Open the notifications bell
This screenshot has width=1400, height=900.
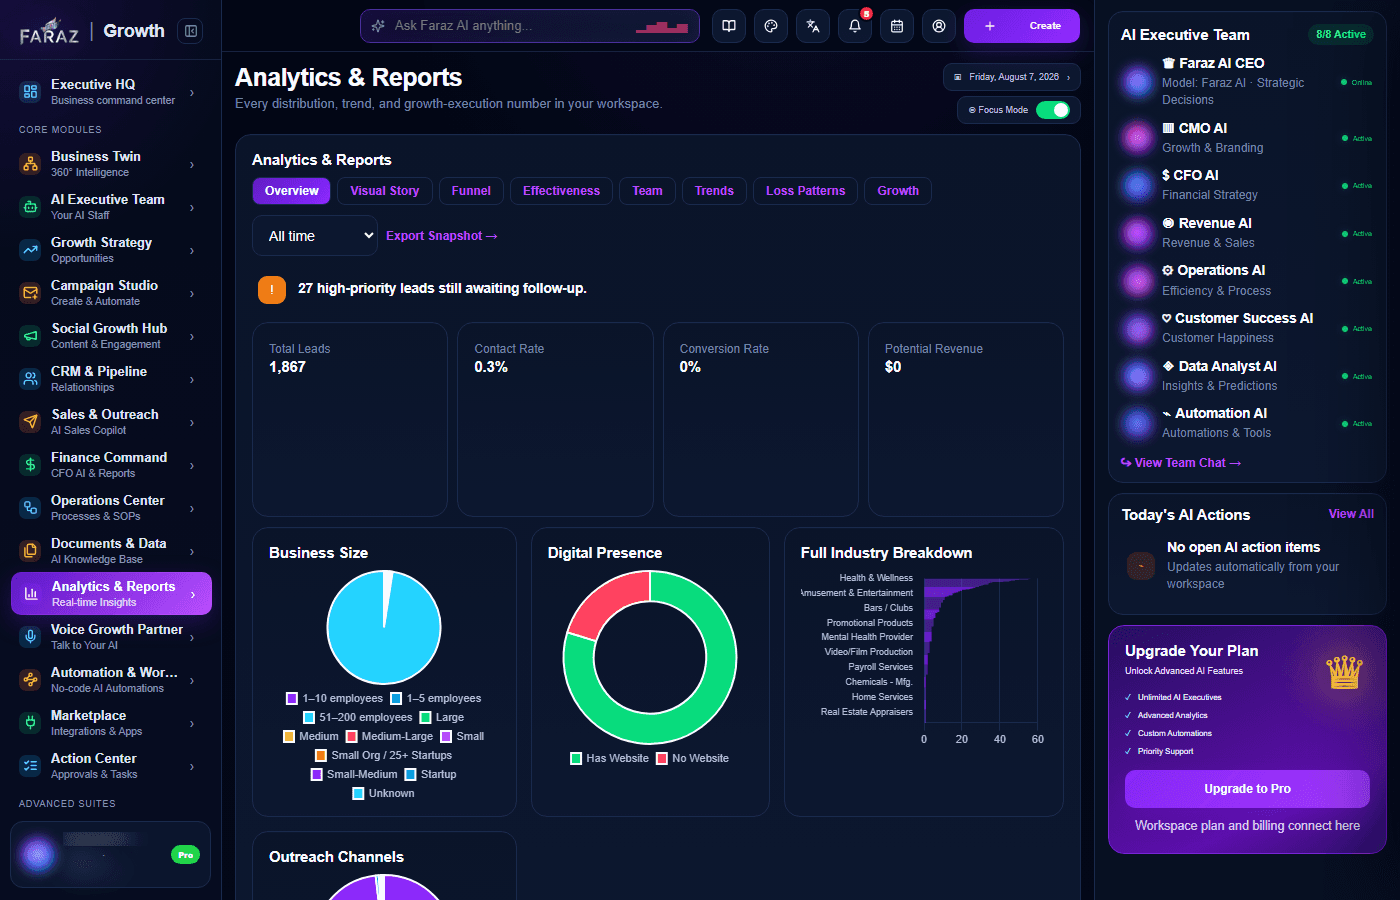coord(855,26)
